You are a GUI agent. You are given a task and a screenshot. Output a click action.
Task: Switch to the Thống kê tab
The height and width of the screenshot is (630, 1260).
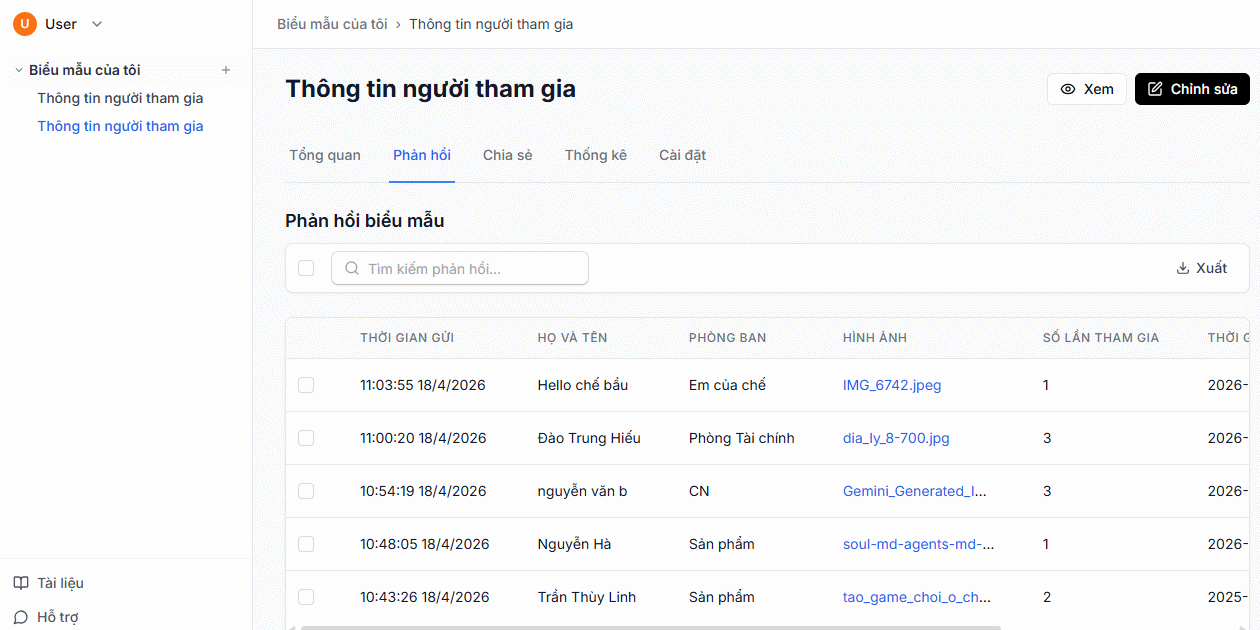[595, 155]
